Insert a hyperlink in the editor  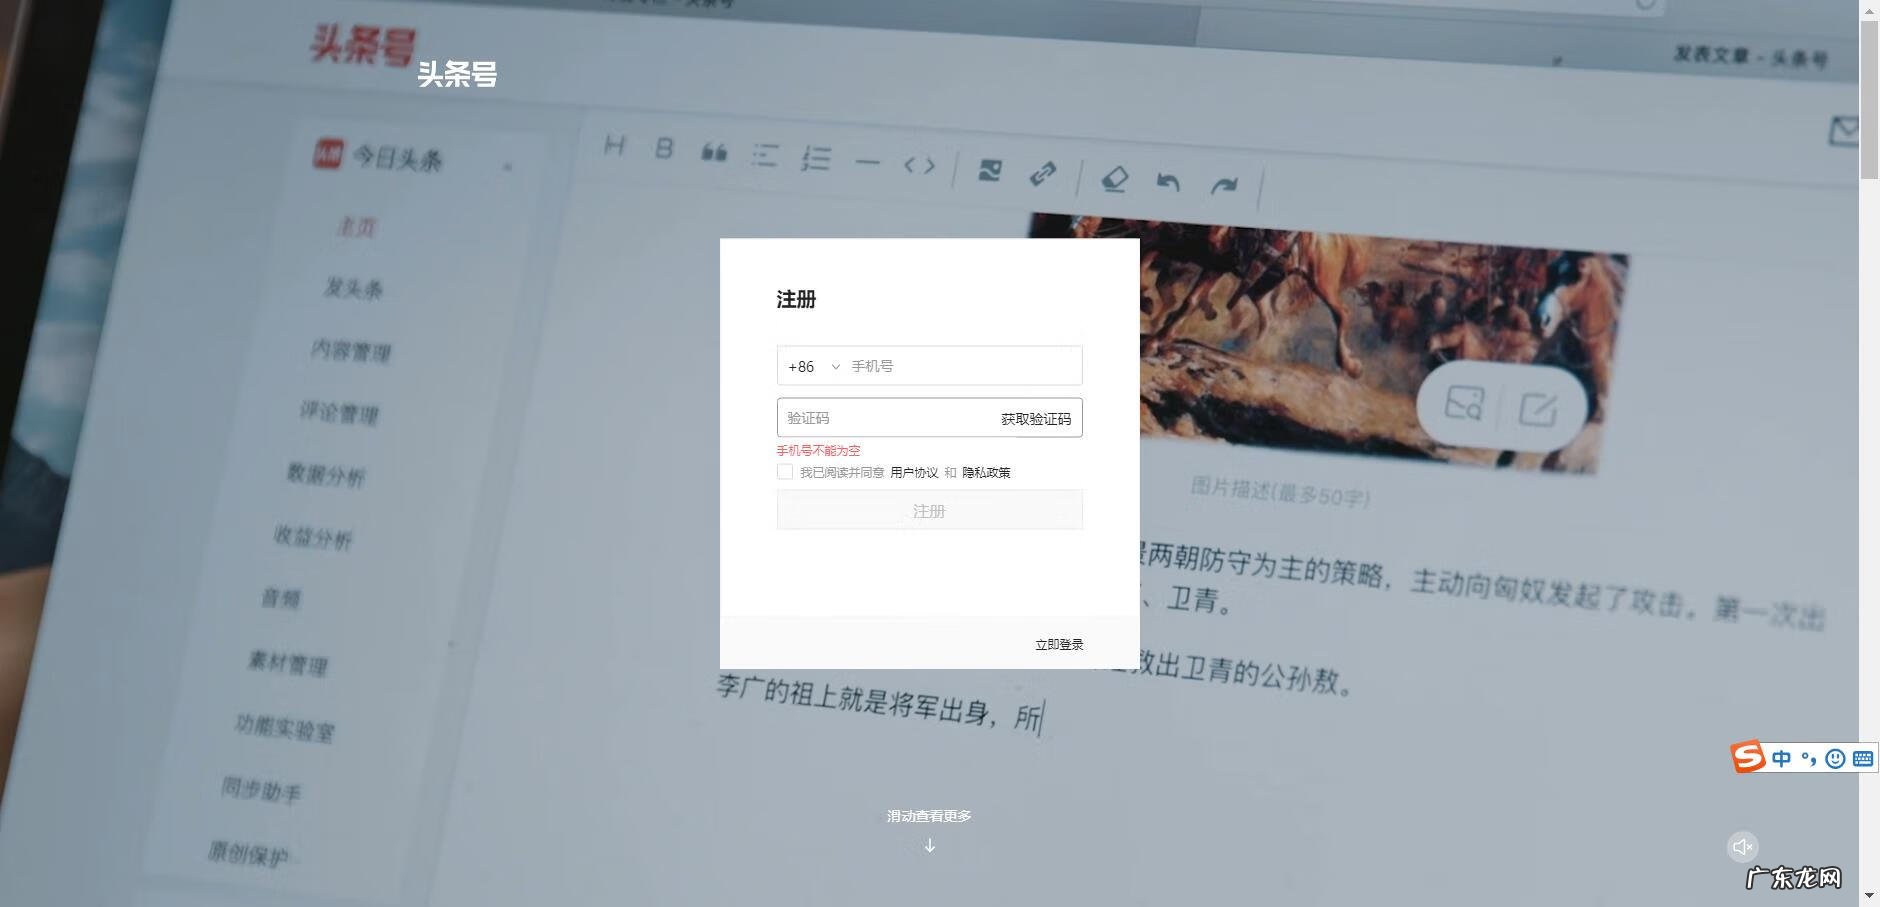point(1044,174)
